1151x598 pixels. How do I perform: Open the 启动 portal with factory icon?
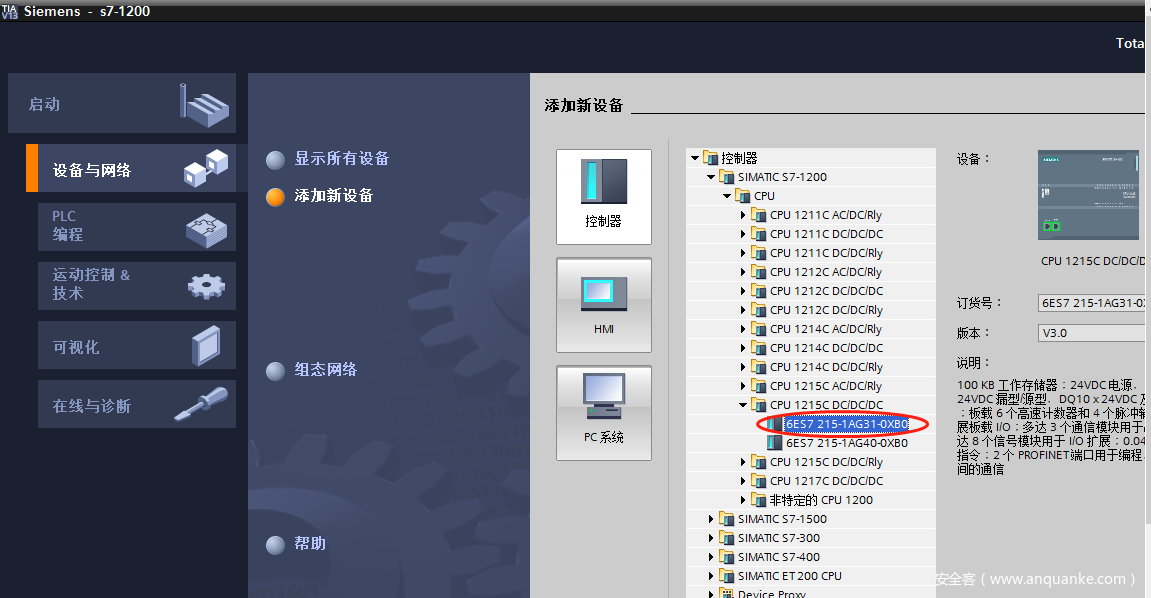122,103
